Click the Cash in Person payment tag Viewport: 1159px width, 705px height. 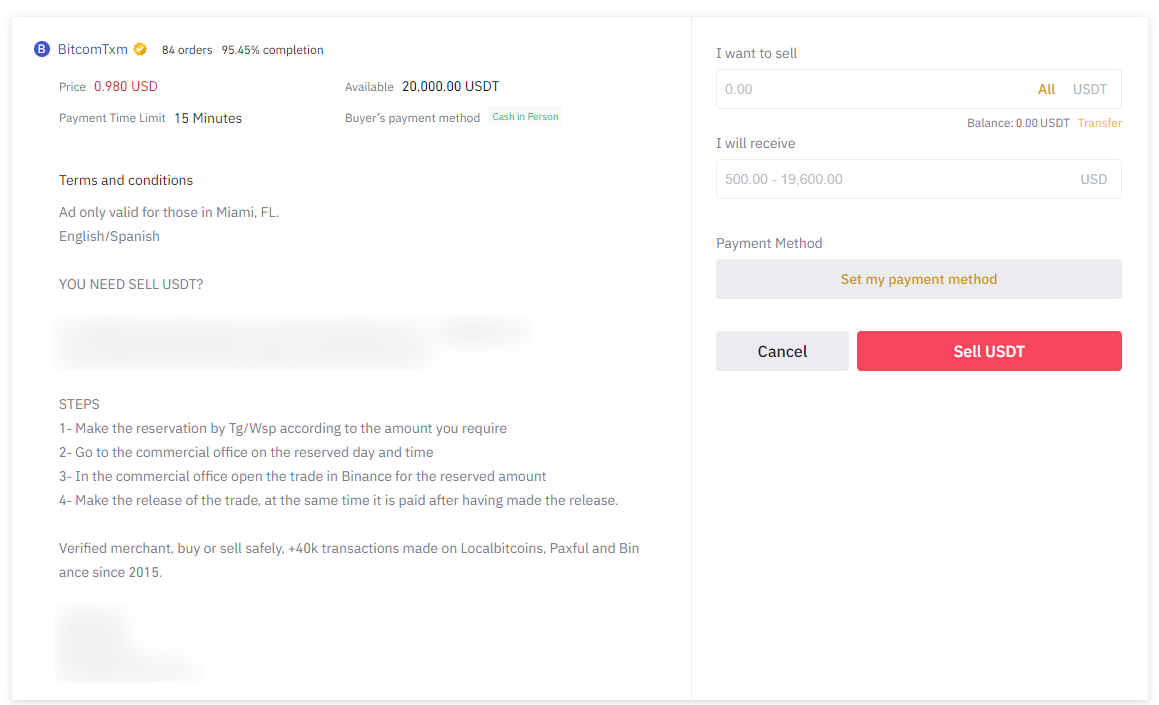524,116
